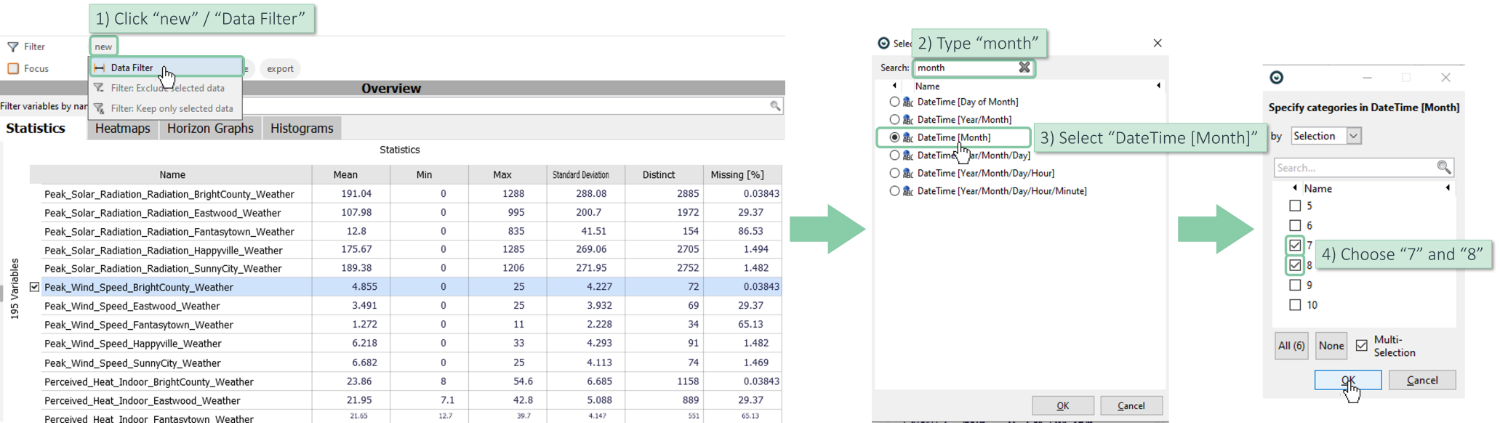Click the export button
This screenshot has height=423, width=1500.
click(280, 69)
